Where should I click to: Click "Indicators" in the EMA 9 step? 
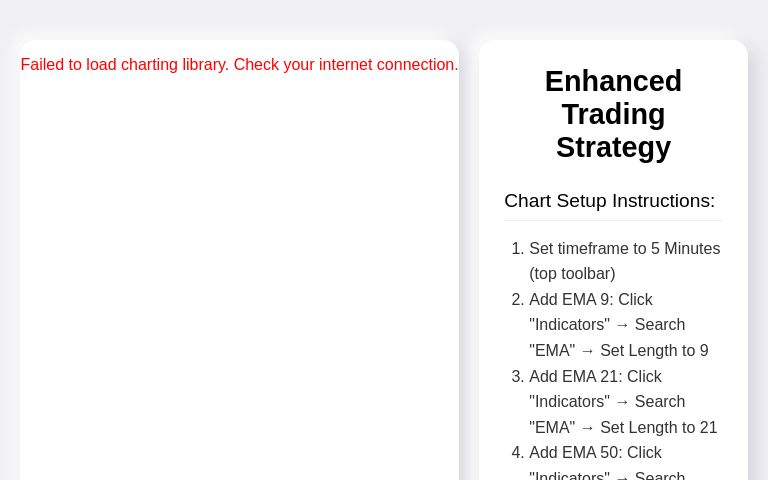click(569, 325)
